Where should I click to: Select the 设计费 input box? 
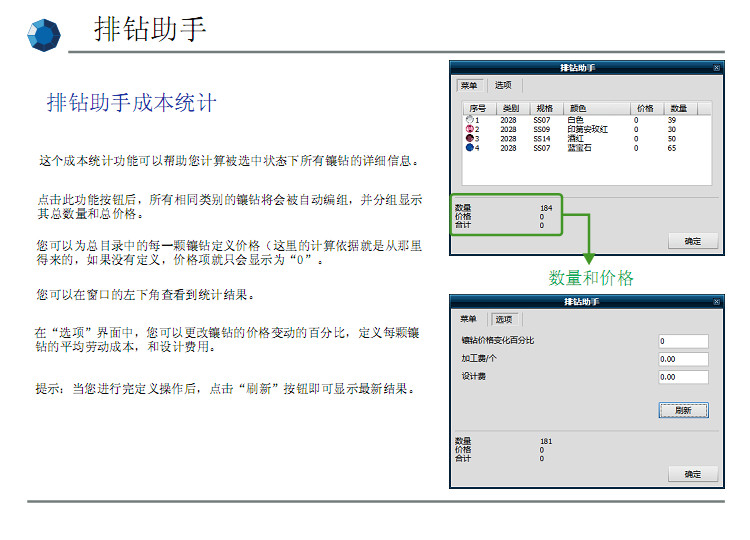(683, 377)
